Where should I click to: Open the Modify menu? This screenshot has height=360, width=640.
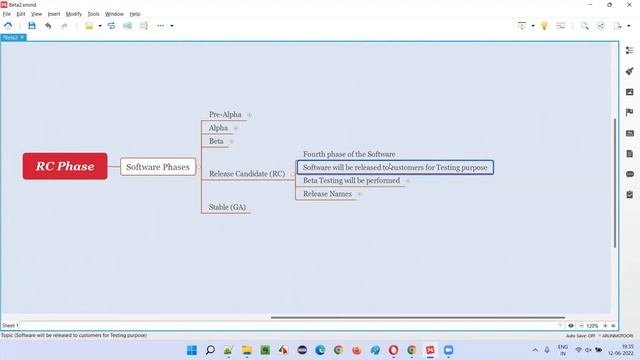(73, 14)
